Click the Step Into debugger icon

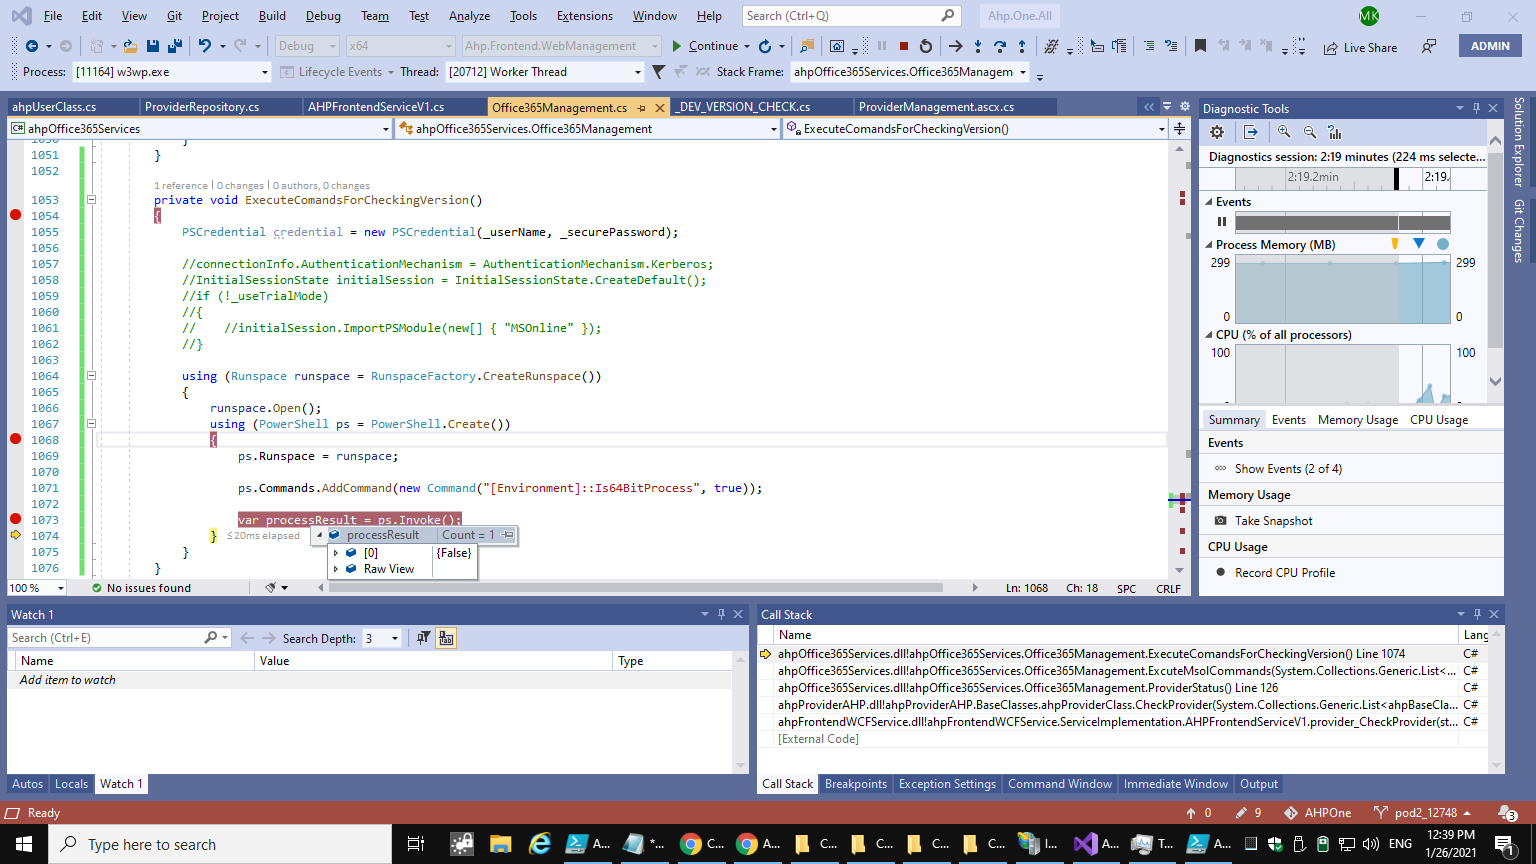(978, 46)
